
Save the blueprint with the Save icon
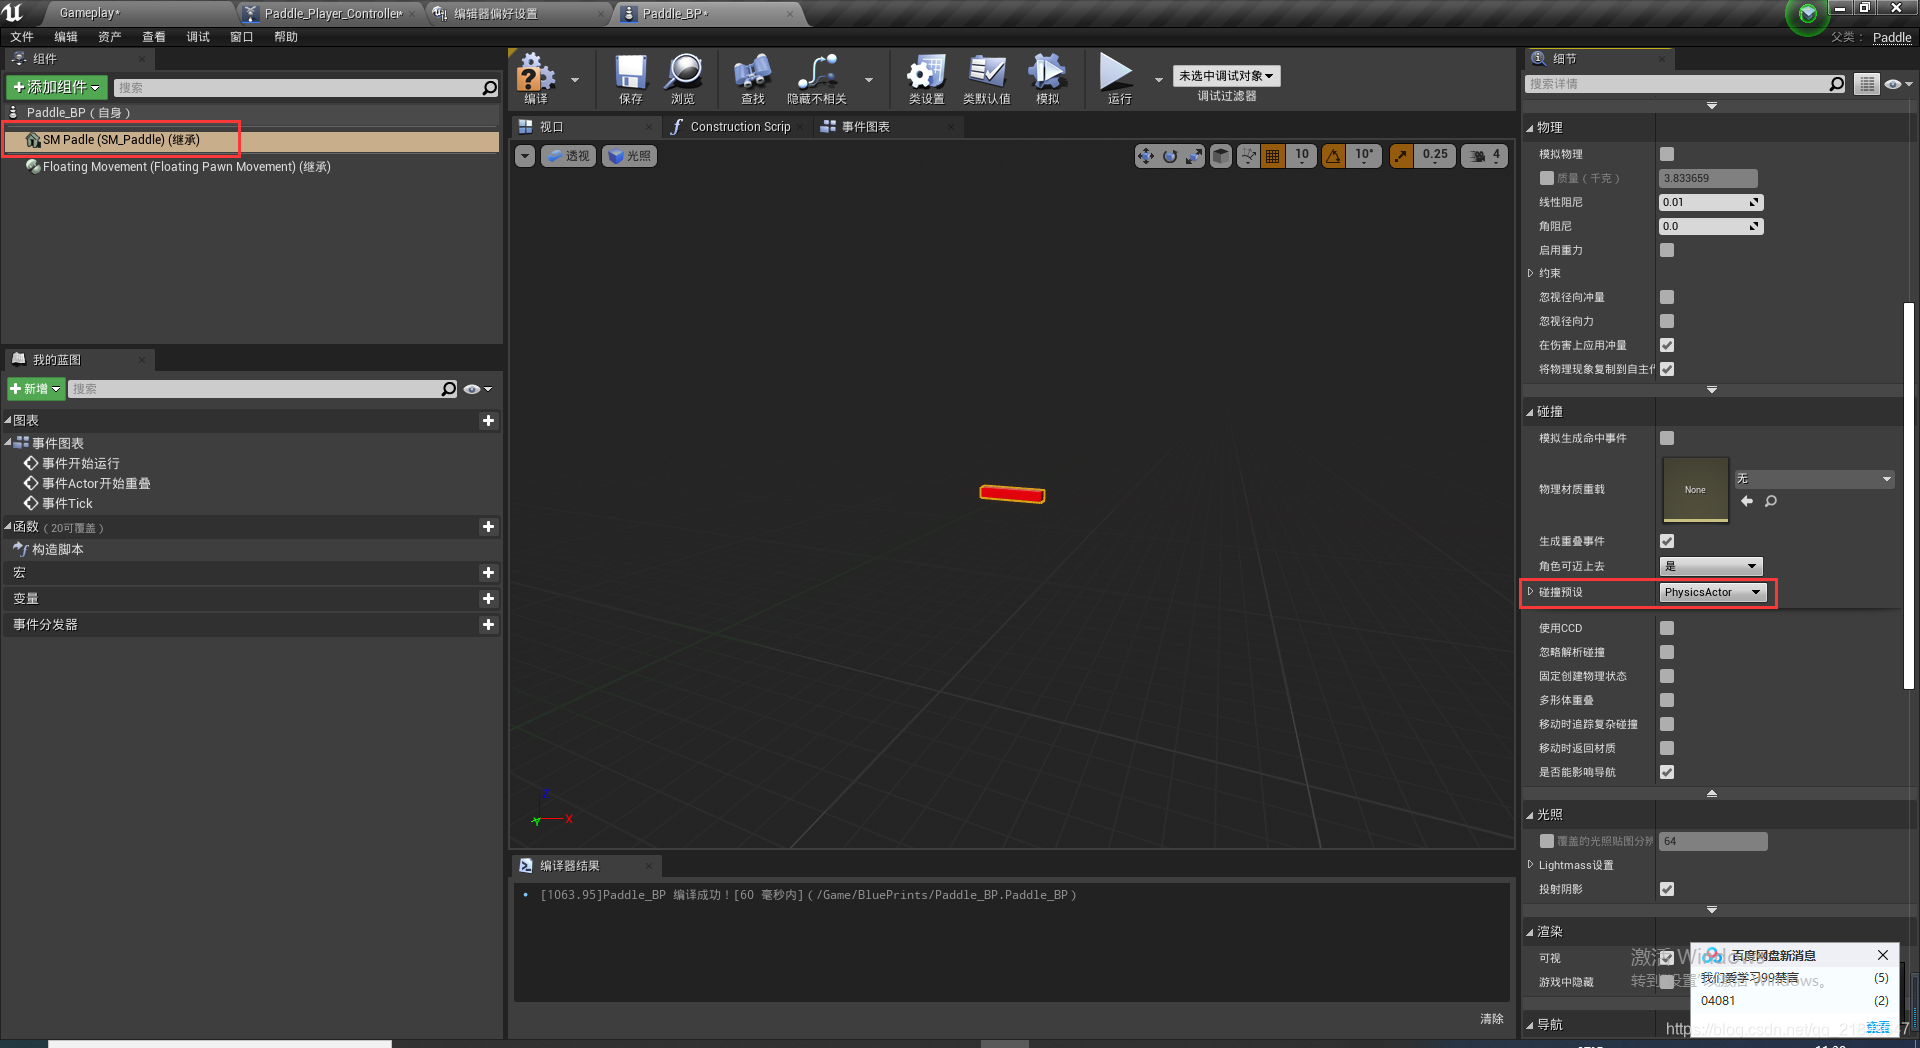[629, 79]
